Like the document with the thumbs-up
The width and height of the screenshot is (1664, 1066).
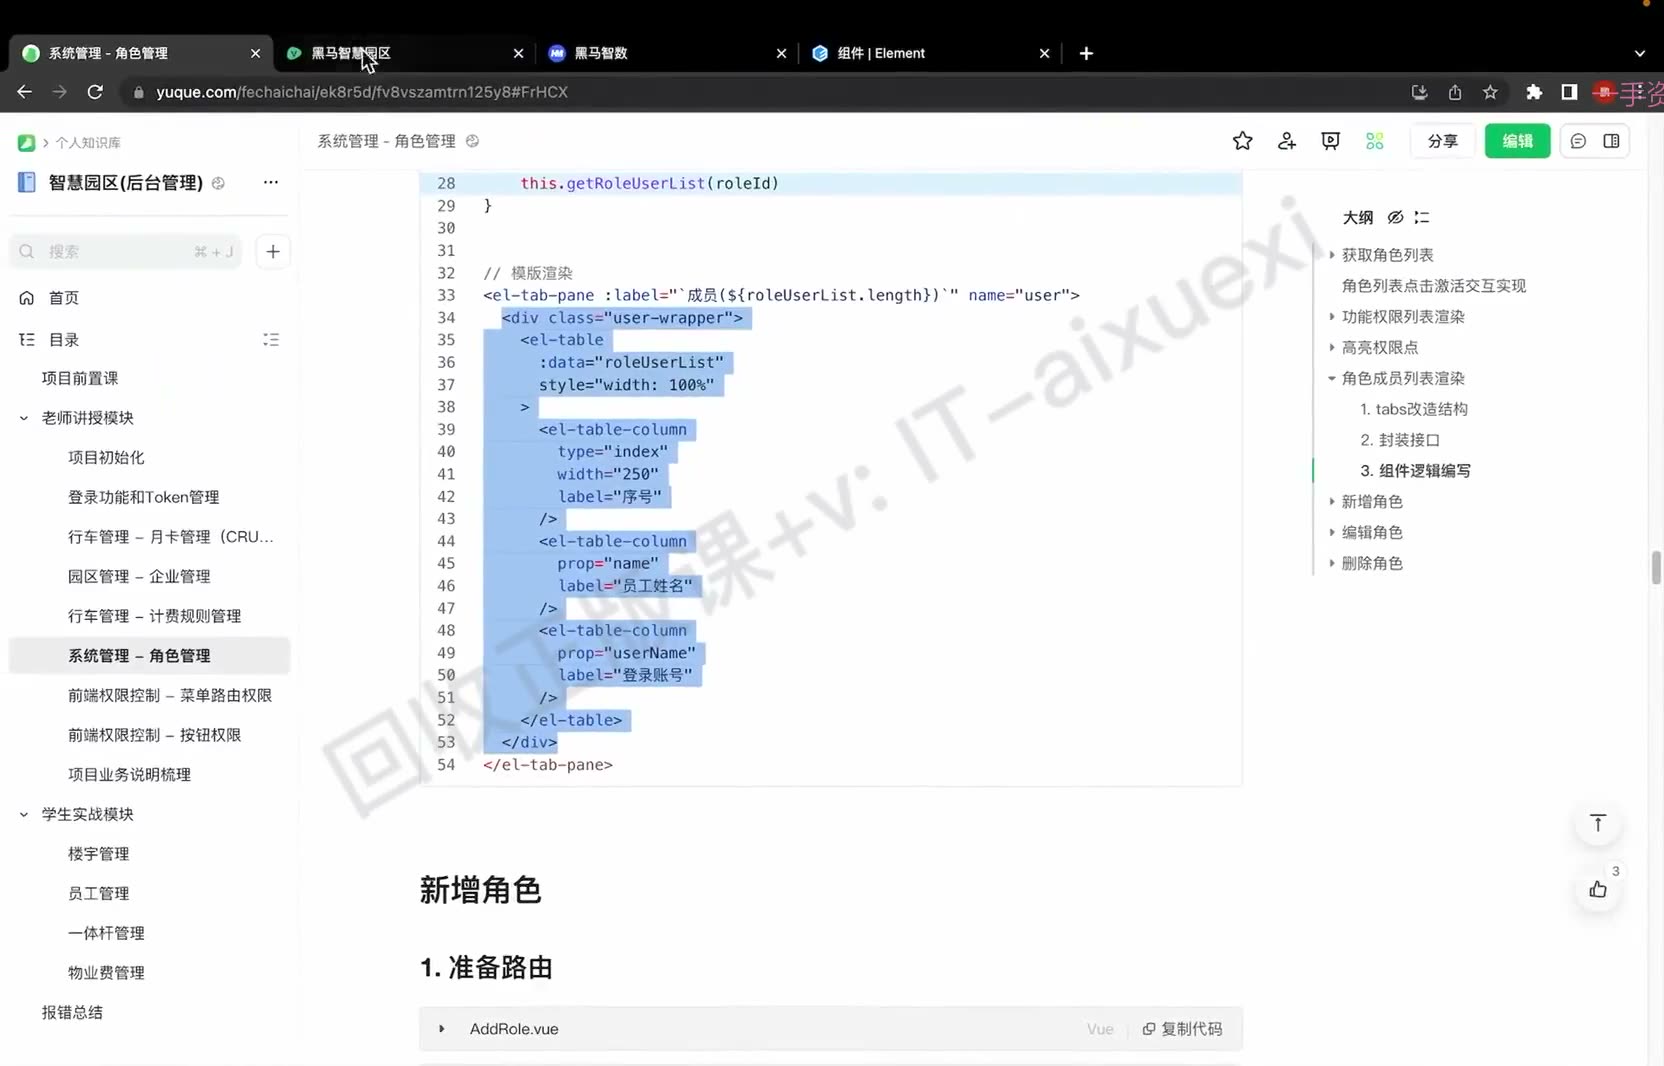tap(1598, 889)
